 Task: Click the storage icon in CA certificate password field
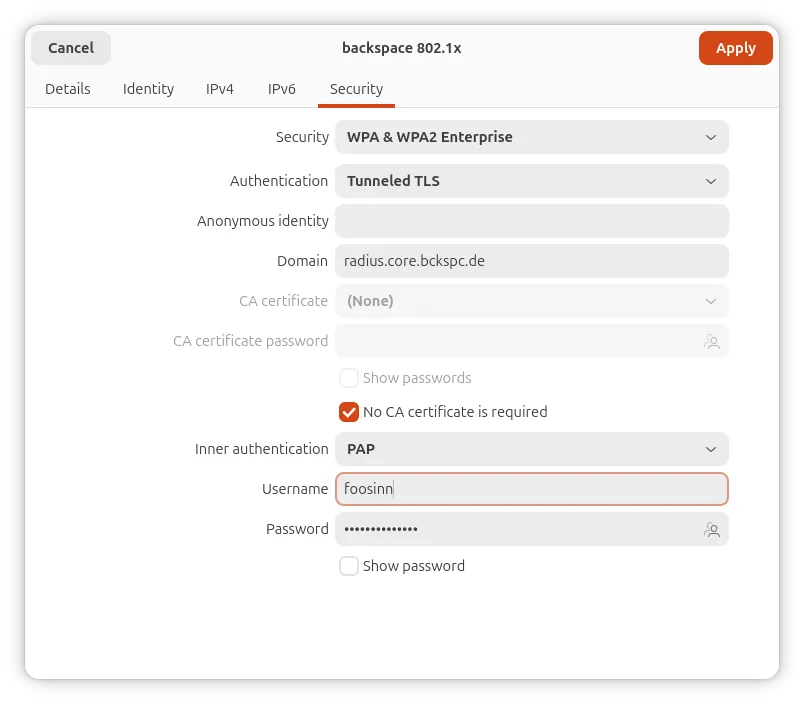pos(712,341)
